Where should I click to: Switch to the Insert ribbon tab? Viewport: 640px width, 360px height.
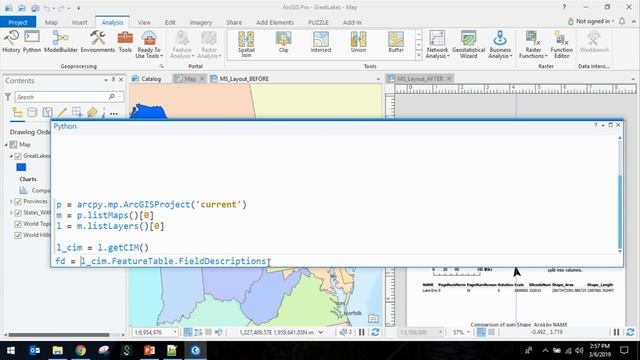[x=80, y=22]
